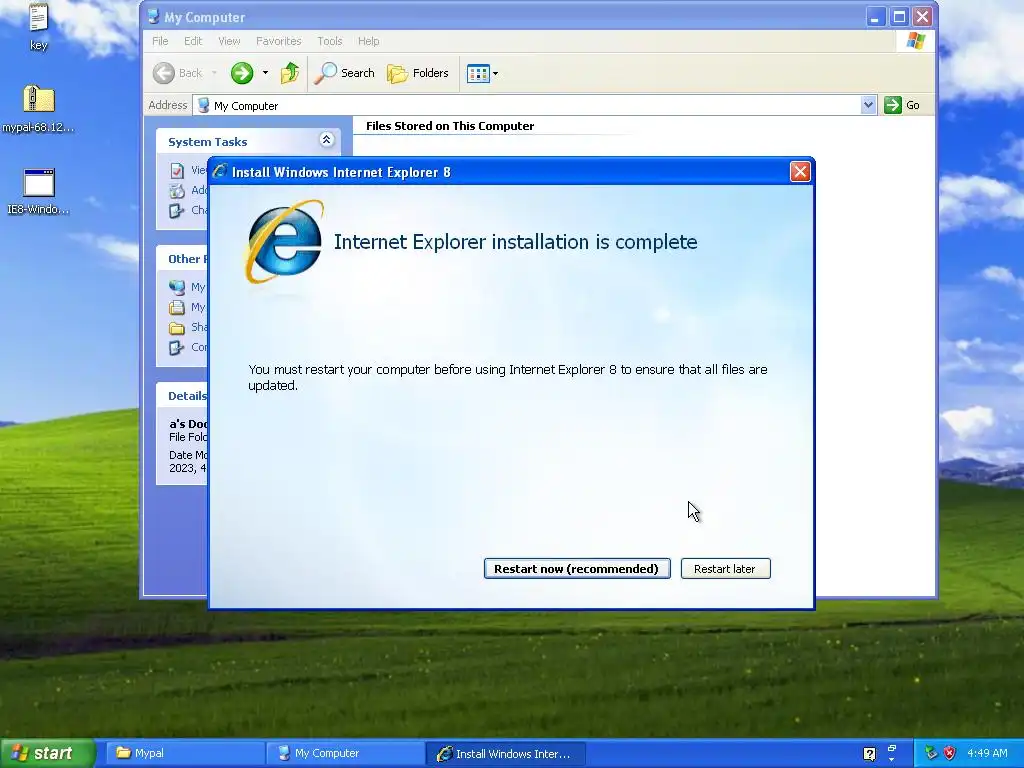Click the red security shield tray icon
Viewport: 1024px width, 768px height.
pos(950,753)
